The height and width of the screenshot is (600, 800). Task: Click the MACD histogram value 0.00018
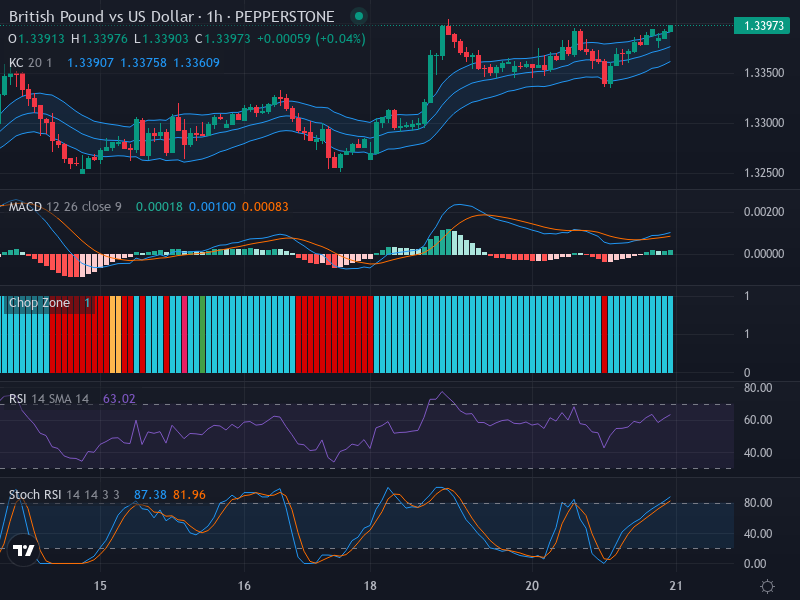(159, 207)
